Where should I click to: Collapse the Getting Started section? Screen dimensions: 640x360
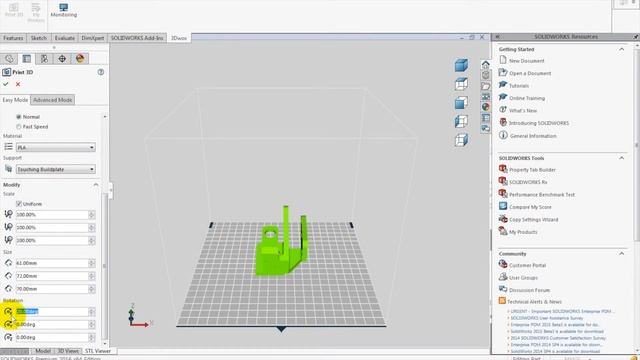pos(621,49)
